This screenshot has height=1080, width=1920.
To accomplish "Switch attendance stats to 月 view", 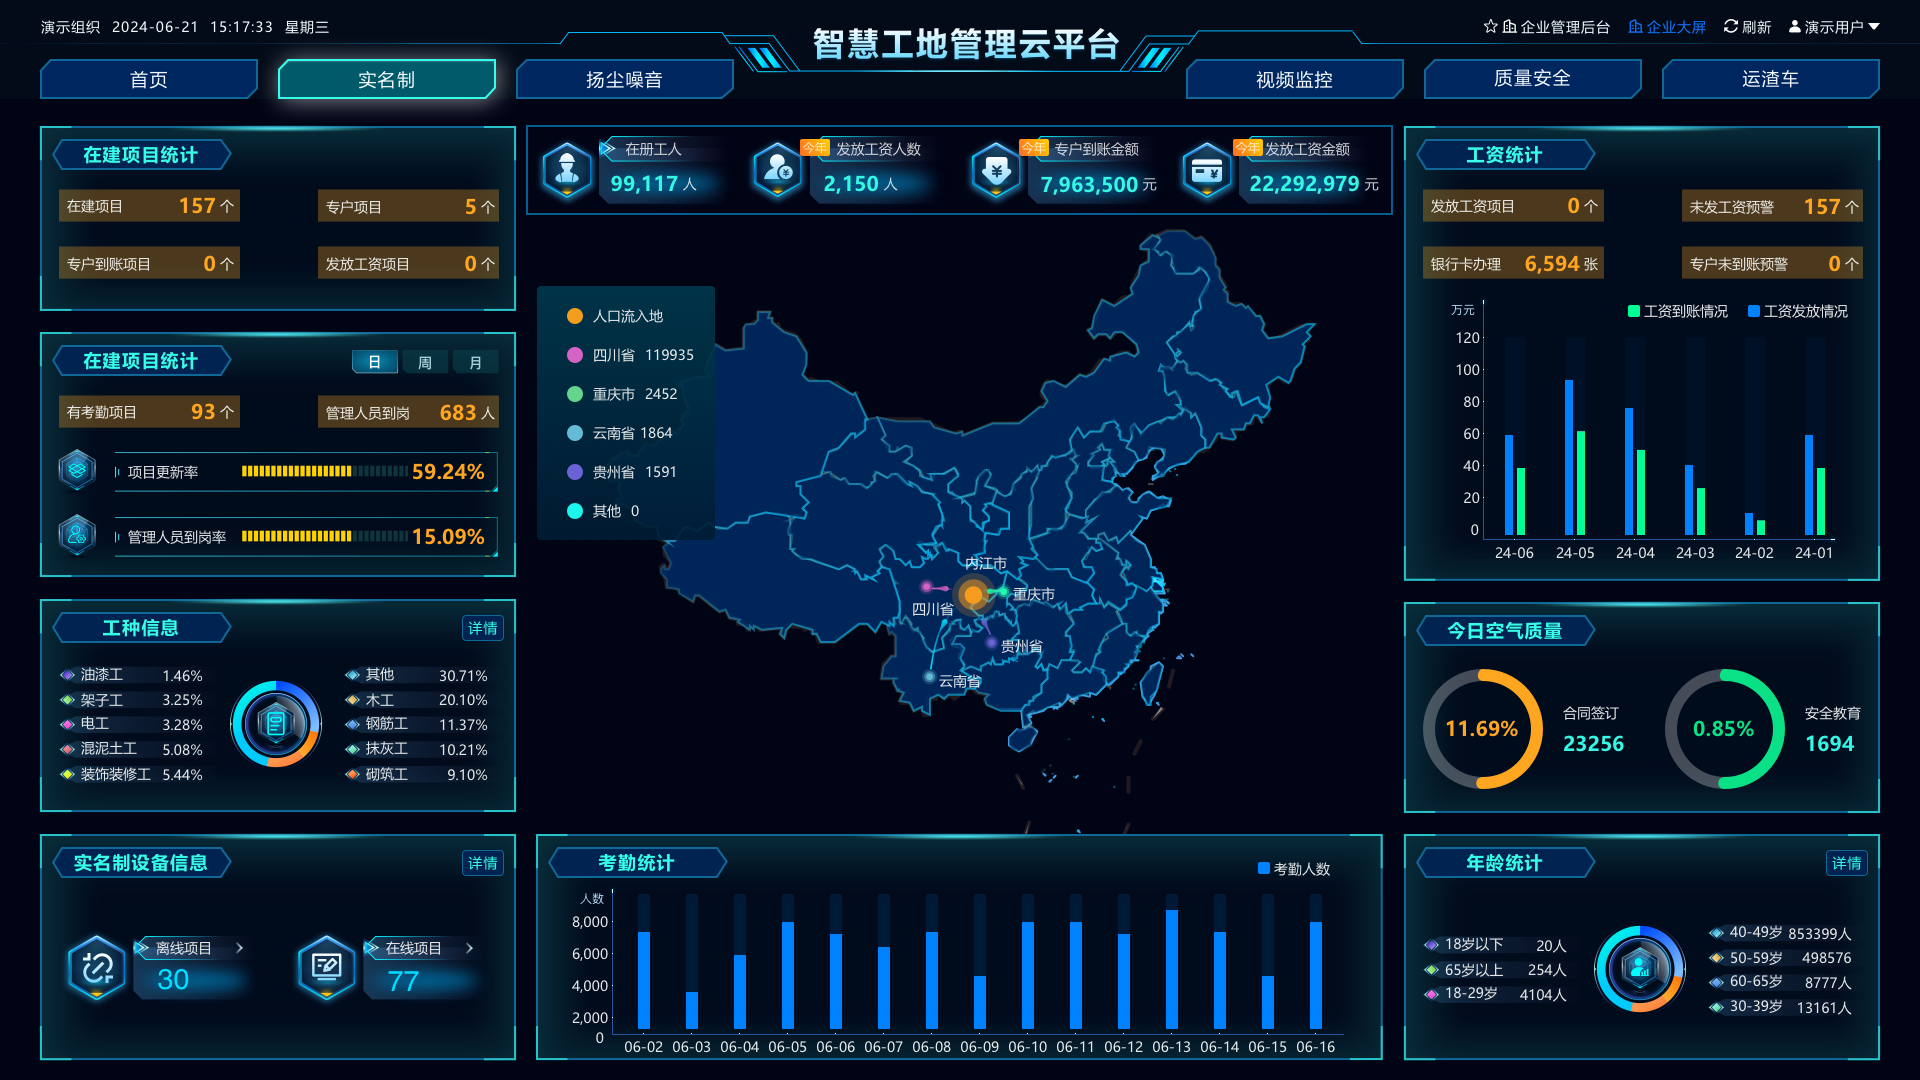I will point(475,362).
